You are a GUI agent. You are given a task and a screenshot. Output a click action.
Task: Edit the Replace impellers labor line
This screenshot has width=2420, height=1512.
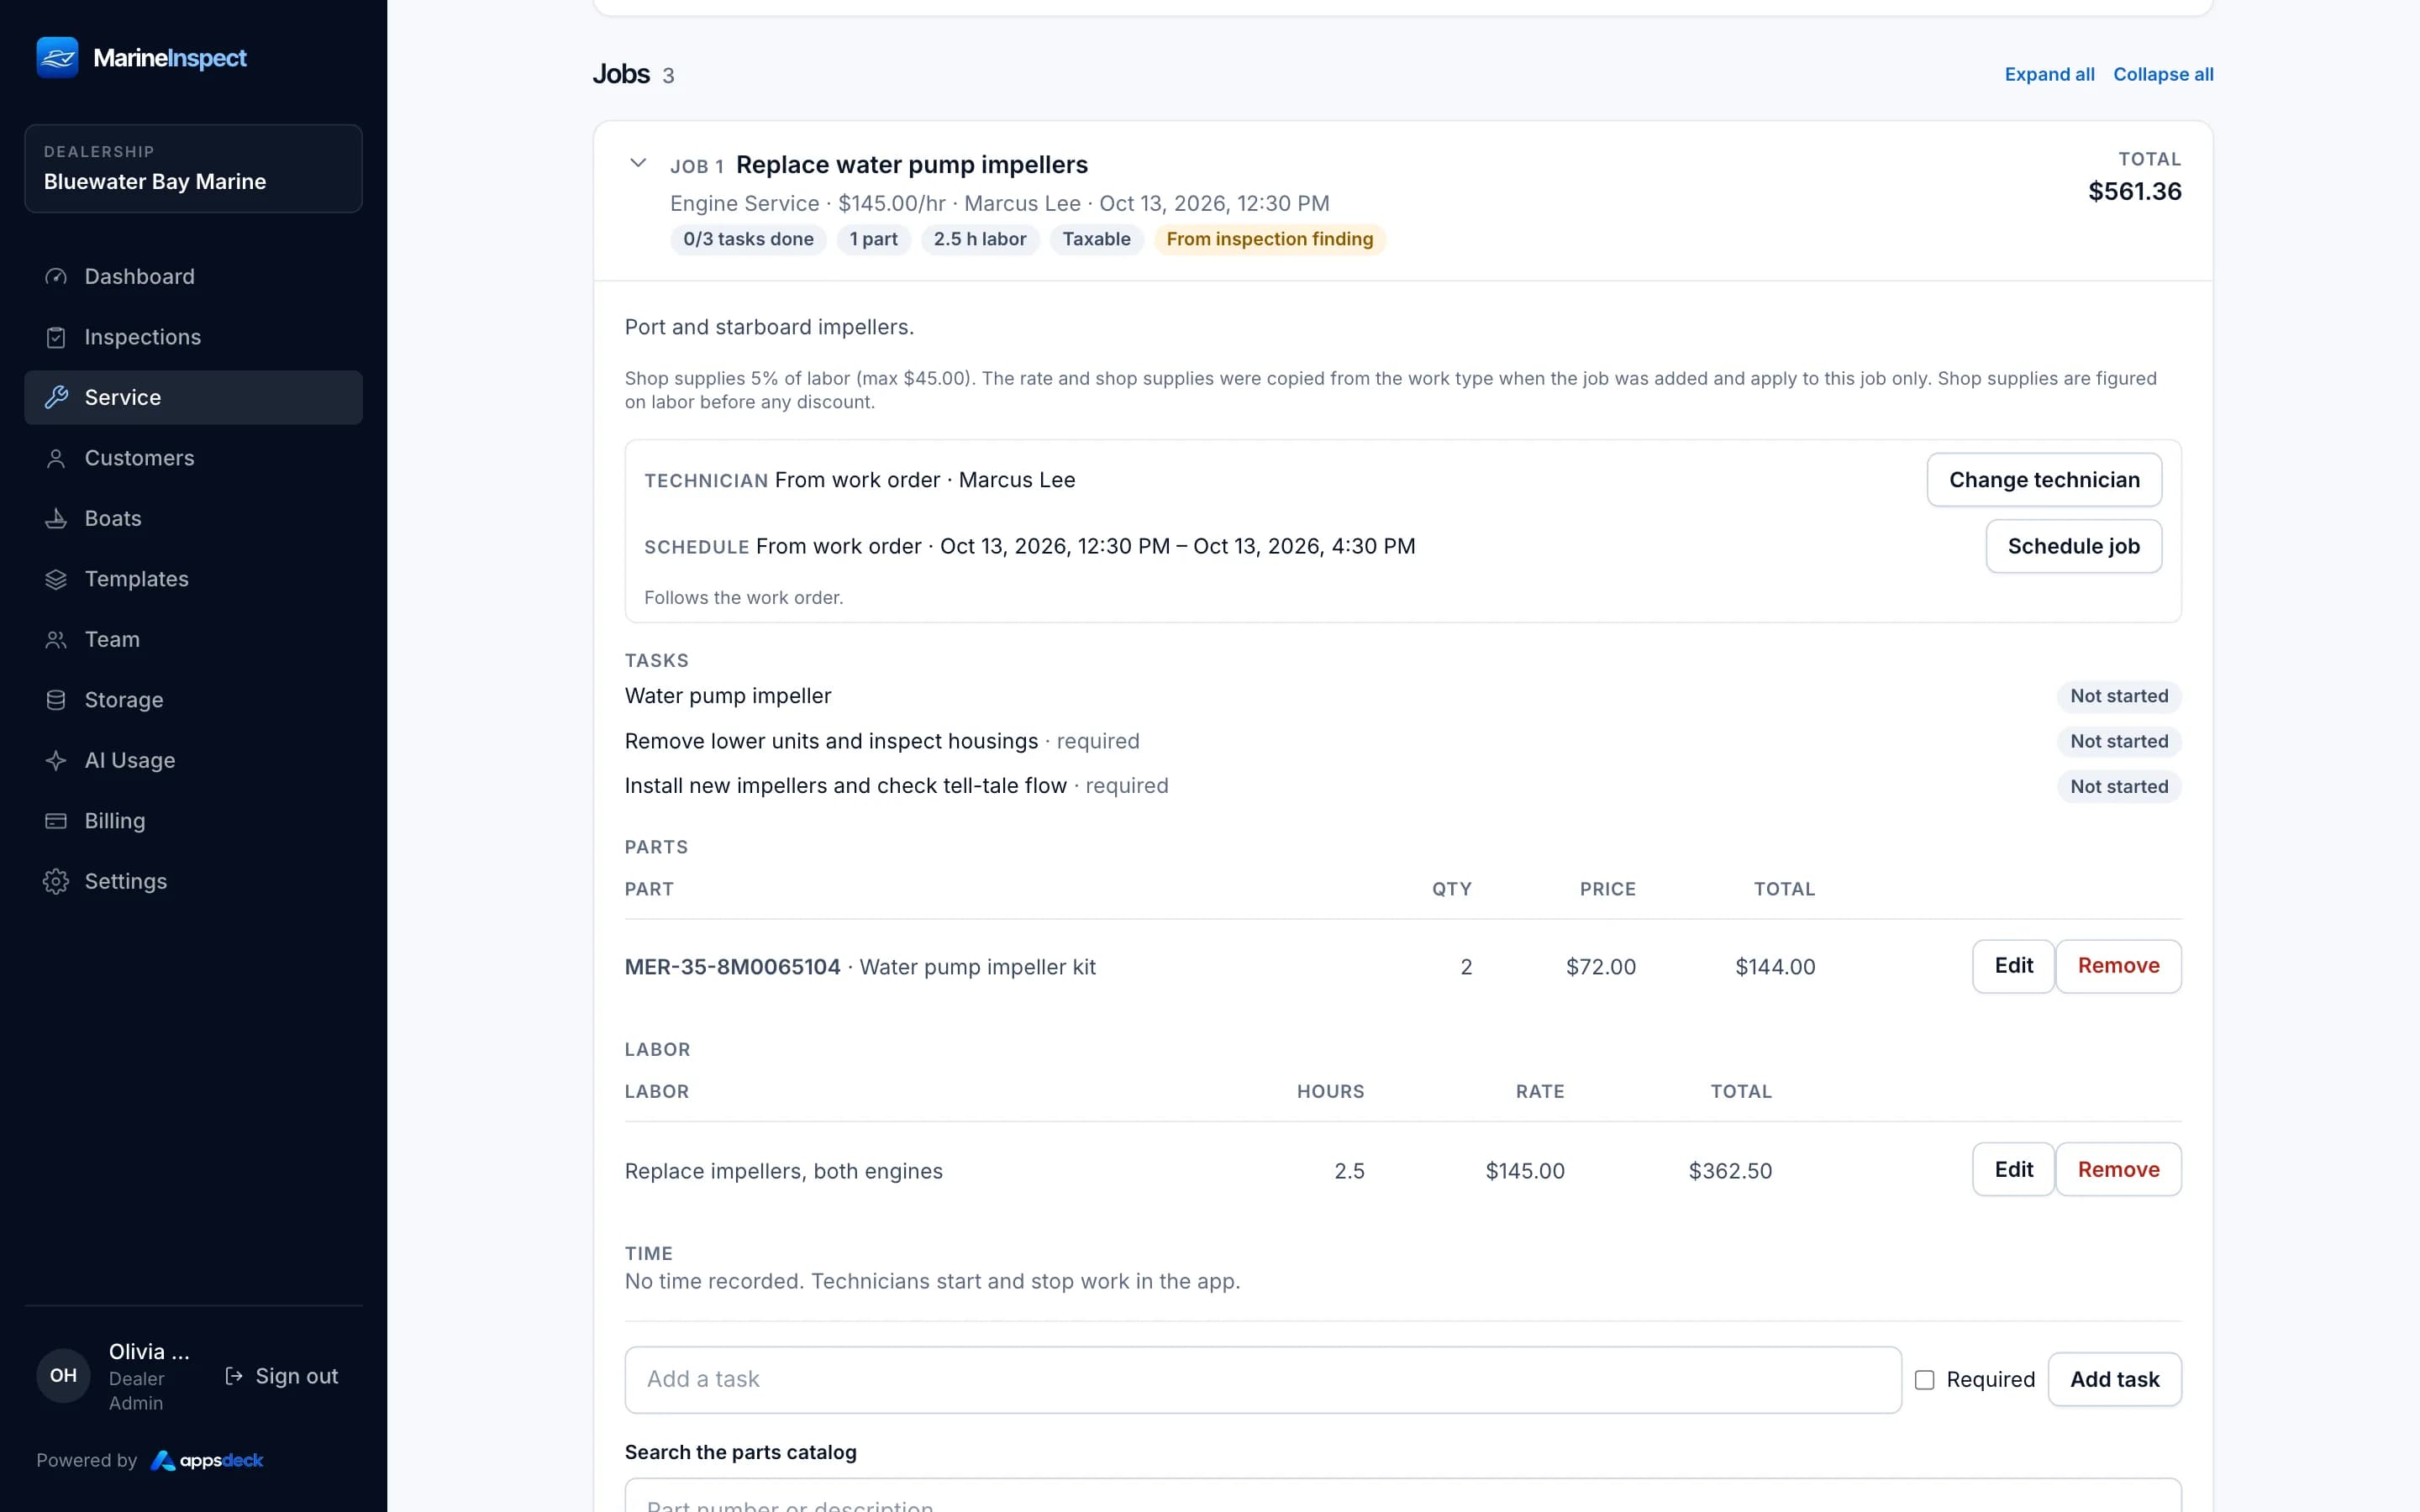point(2013,1169)
